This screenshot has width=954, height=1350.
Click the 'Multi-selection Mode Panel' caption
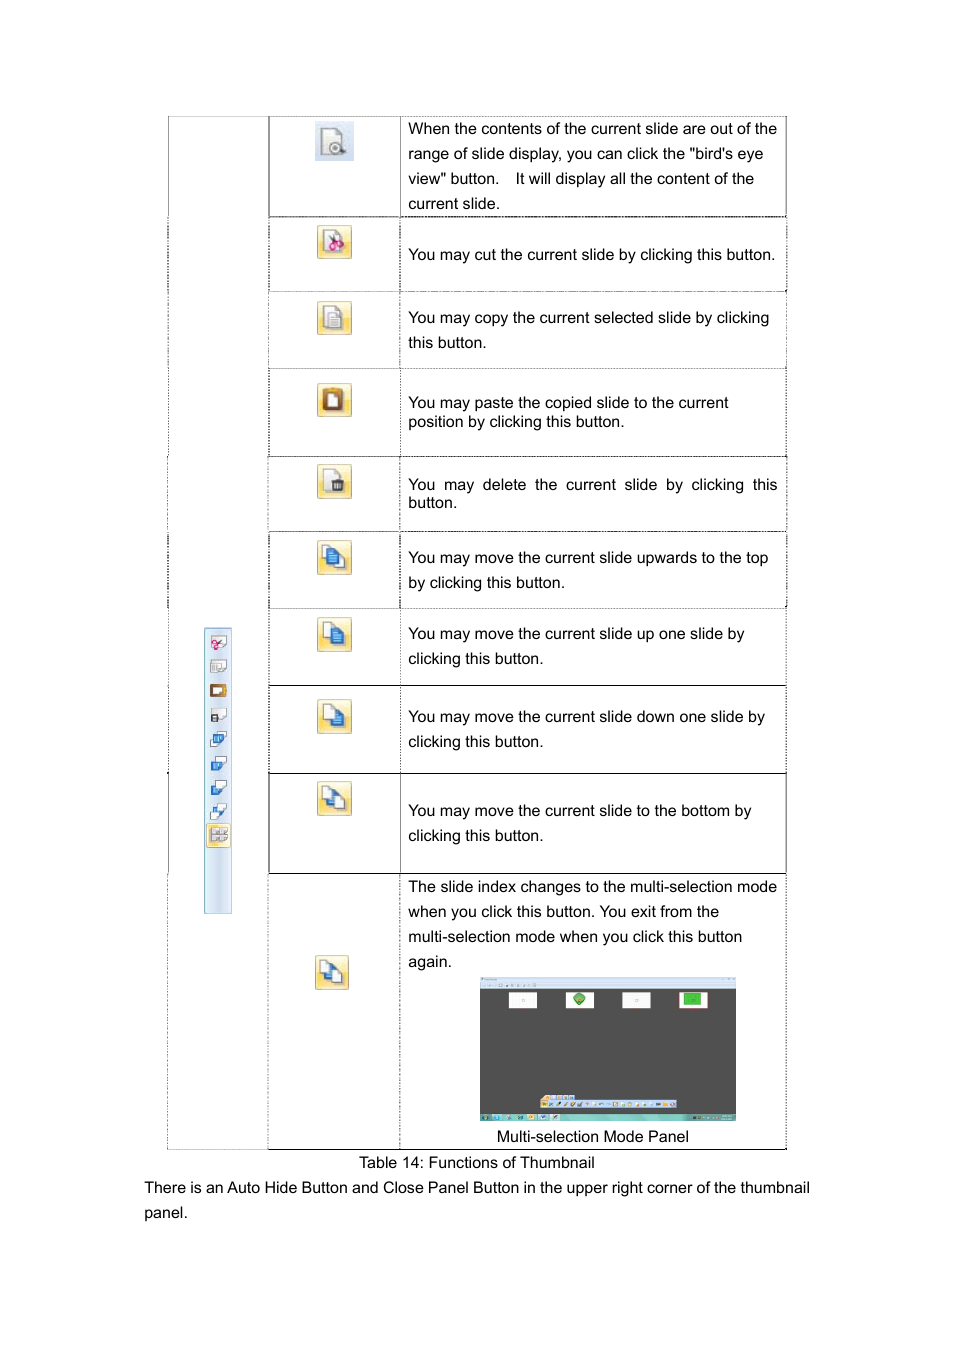593,1137
